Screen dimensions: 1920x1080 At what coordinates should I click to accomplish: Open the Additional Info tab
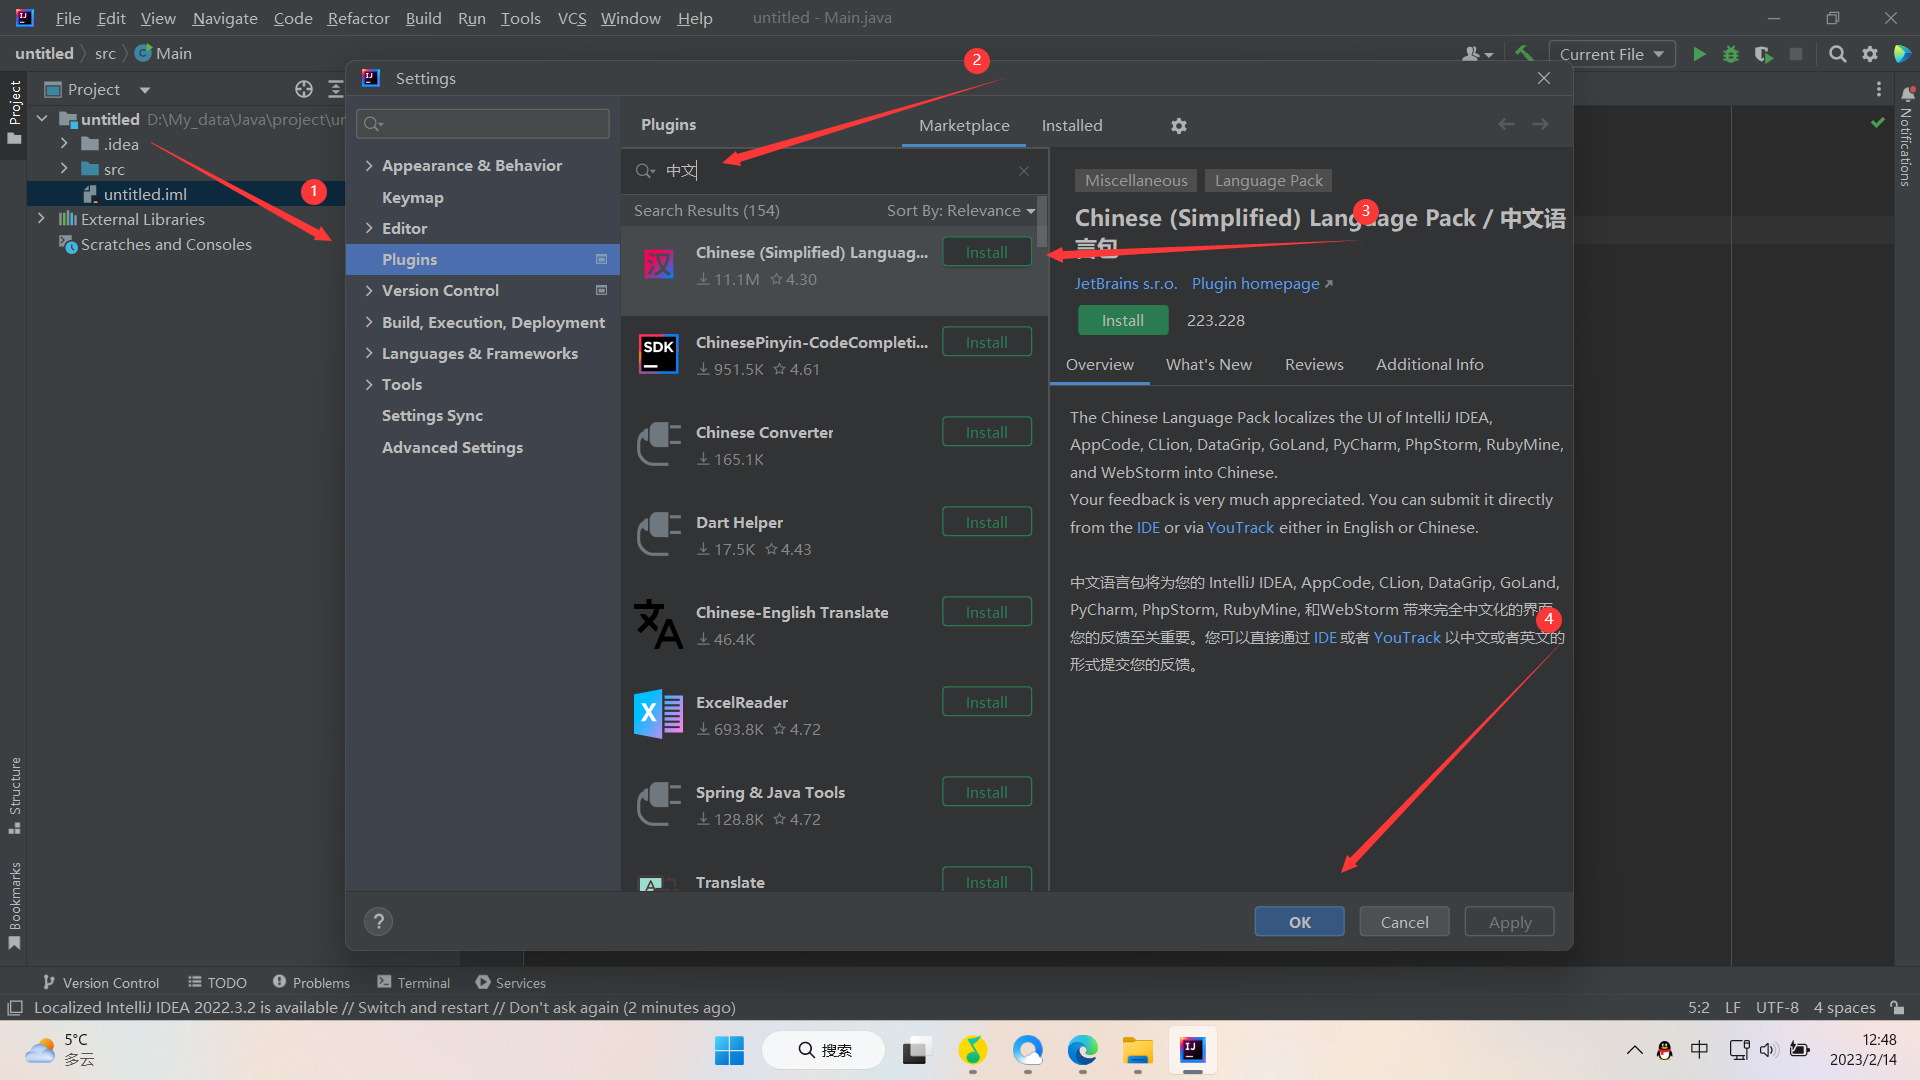pyautogui.click(x=1429, y=364)
